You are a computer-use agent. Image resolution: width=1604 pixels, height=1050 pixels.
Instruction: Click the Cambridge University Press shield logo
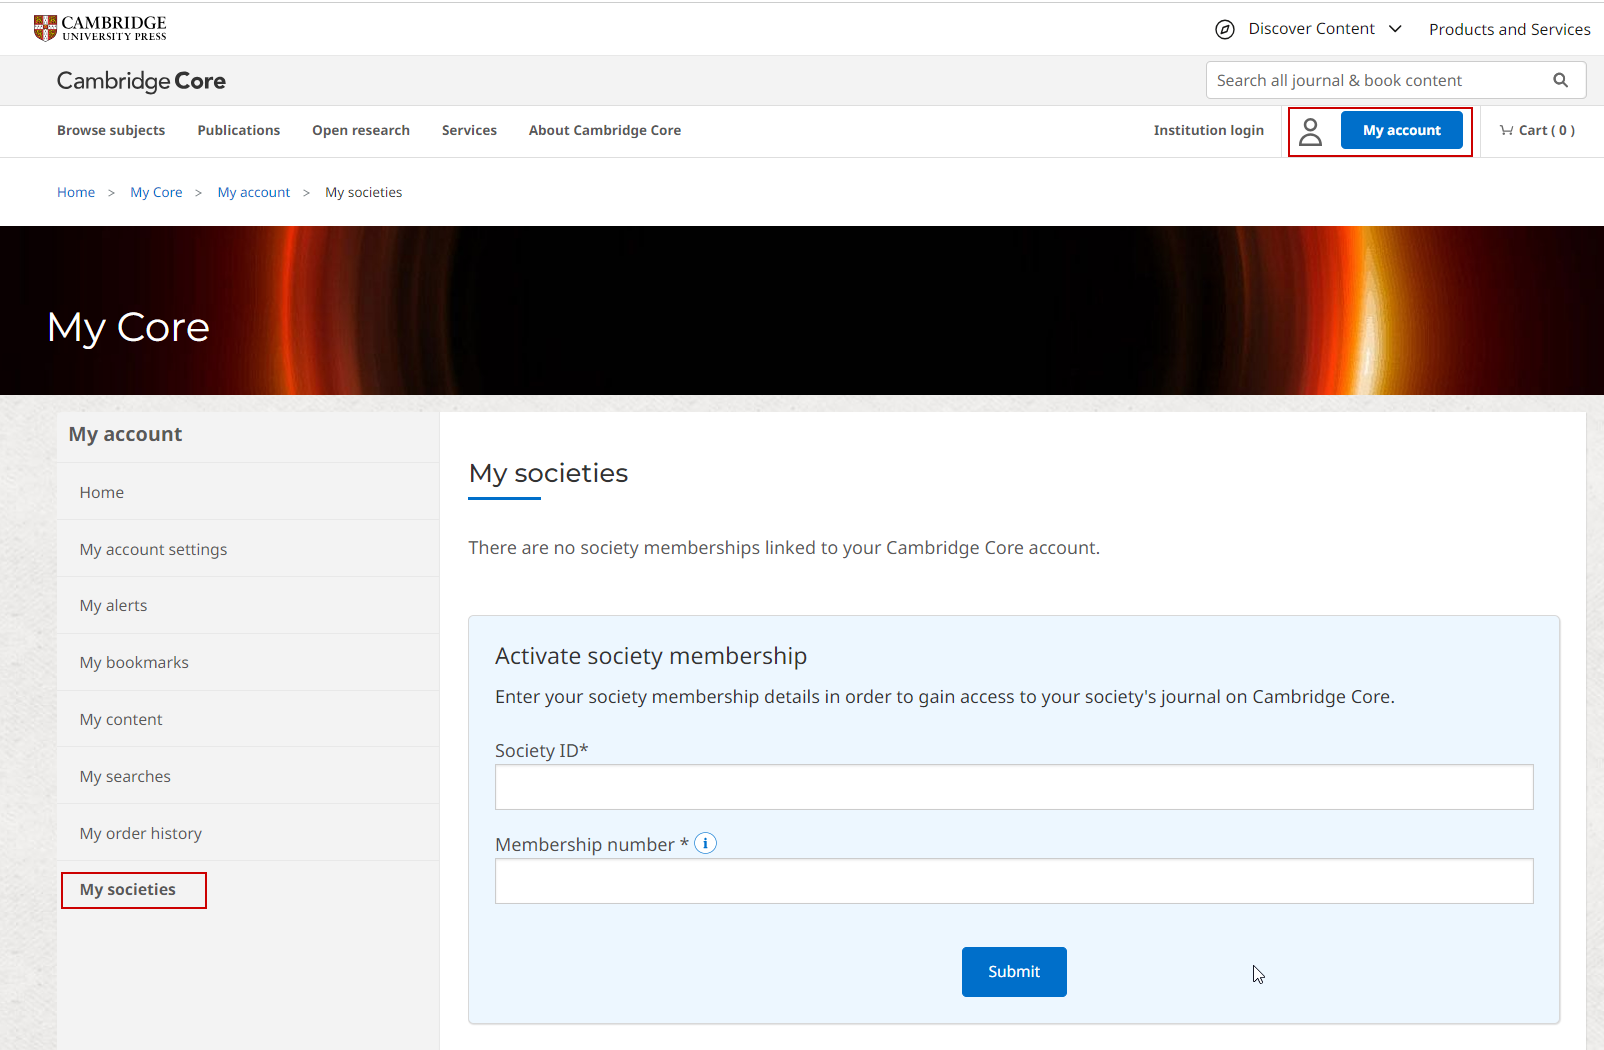(45, 28)
